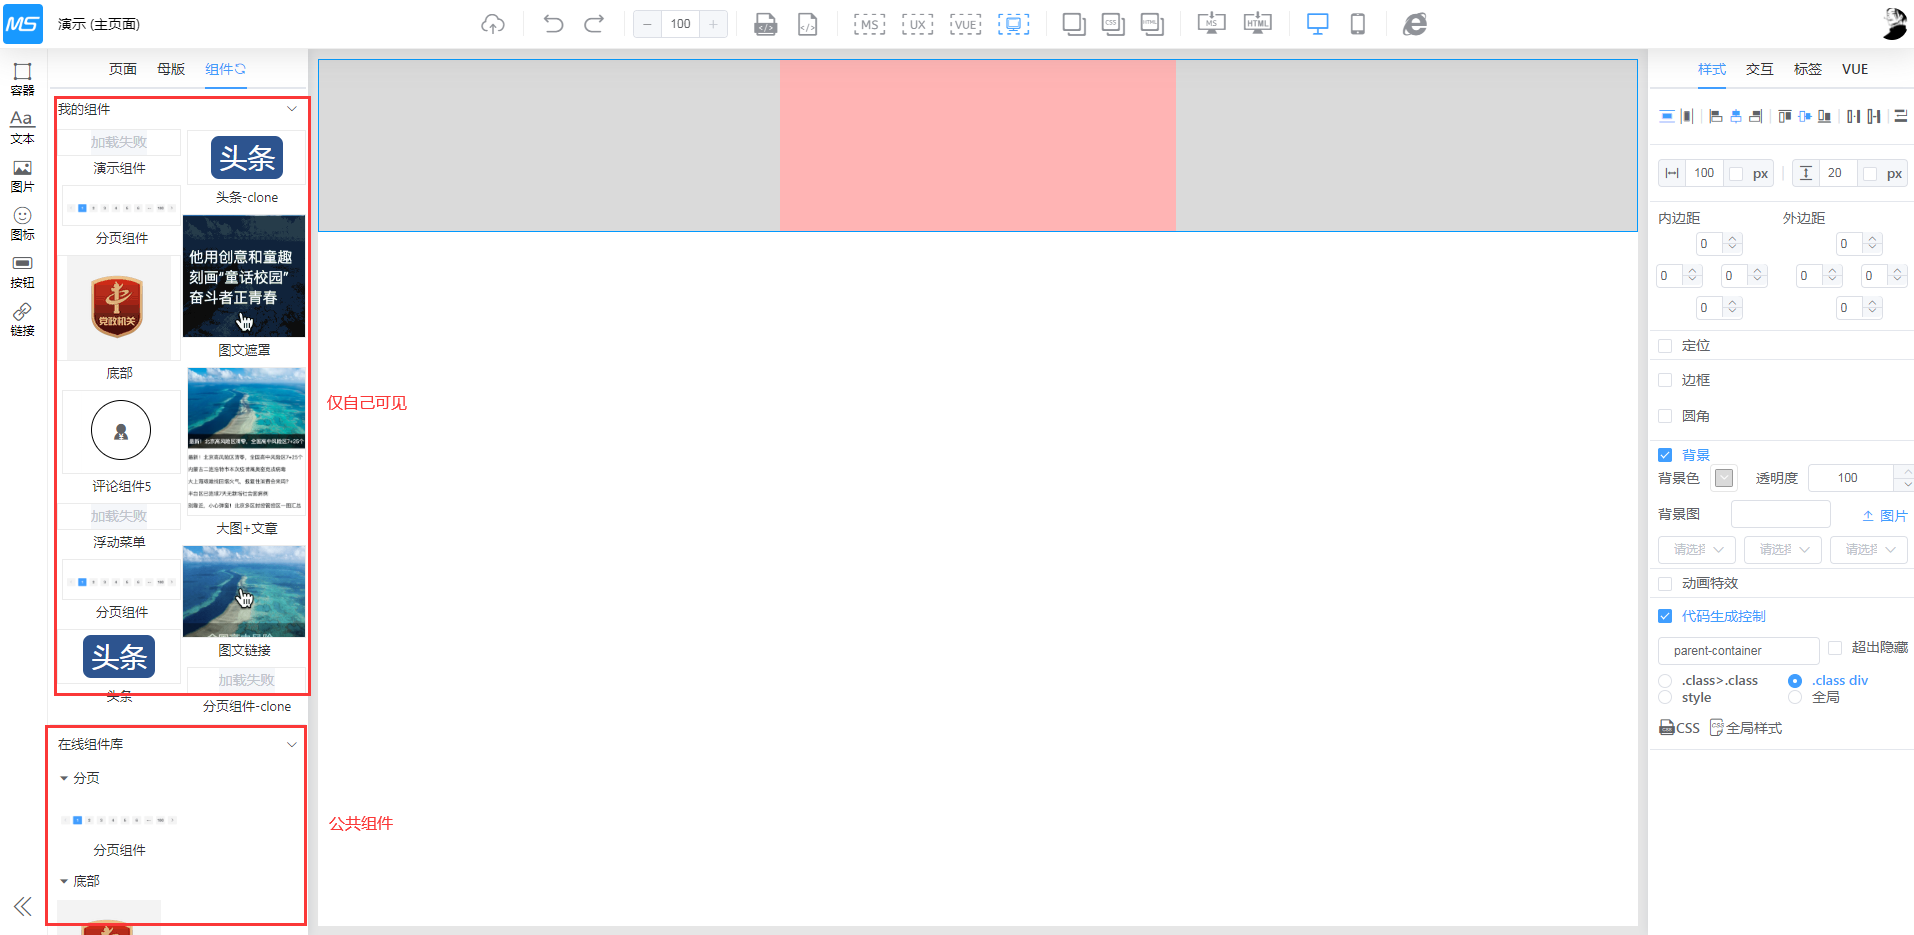Viewport: 1914px width, 935px height.
Task: Uncheck the 背景 background checkbox
Action: (1665, 455)
